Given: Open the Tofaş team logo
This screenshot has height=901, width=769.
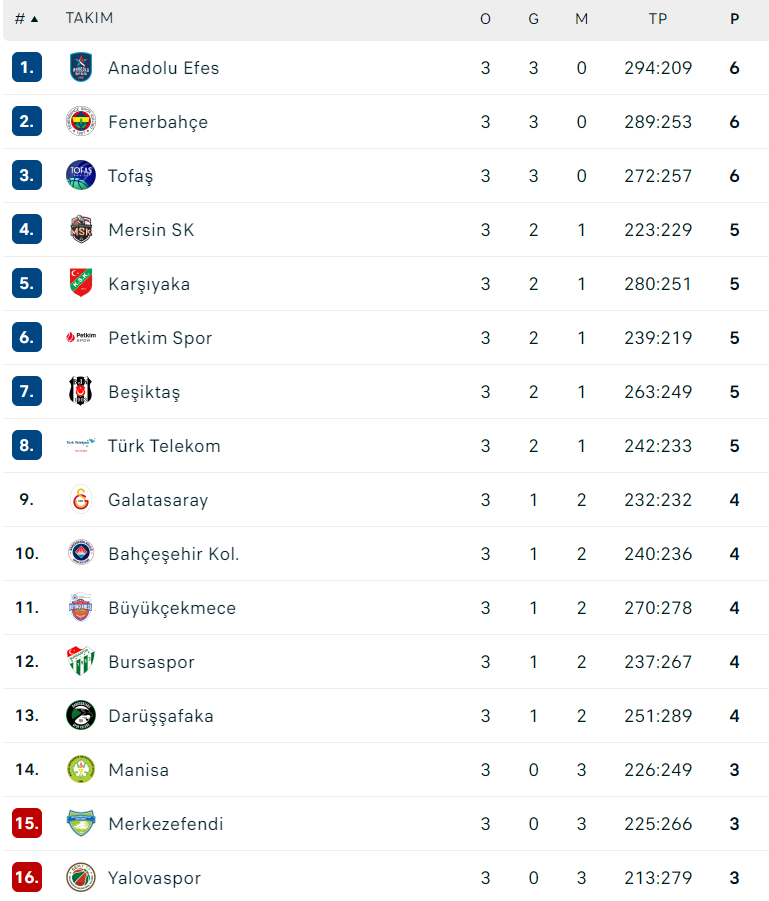Looking at the screenshot, I should (81, 176).
